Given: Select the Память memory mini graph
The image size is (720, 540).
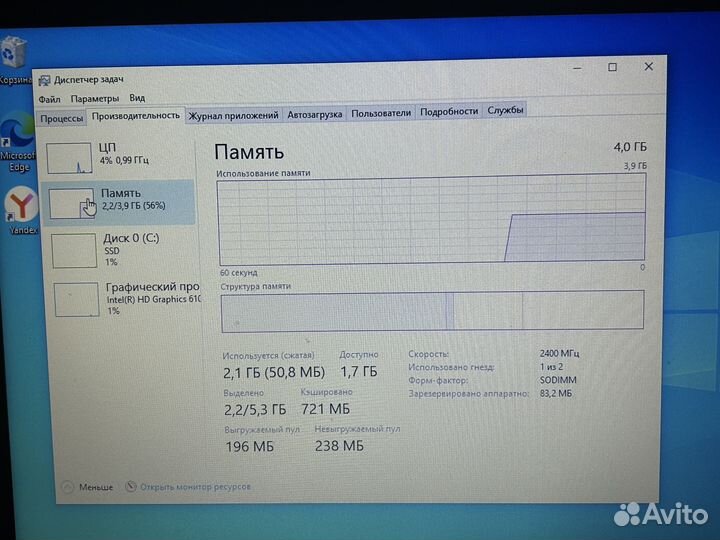Looking at the screenshot, I should pyautogui.click(x=71, y=203).
